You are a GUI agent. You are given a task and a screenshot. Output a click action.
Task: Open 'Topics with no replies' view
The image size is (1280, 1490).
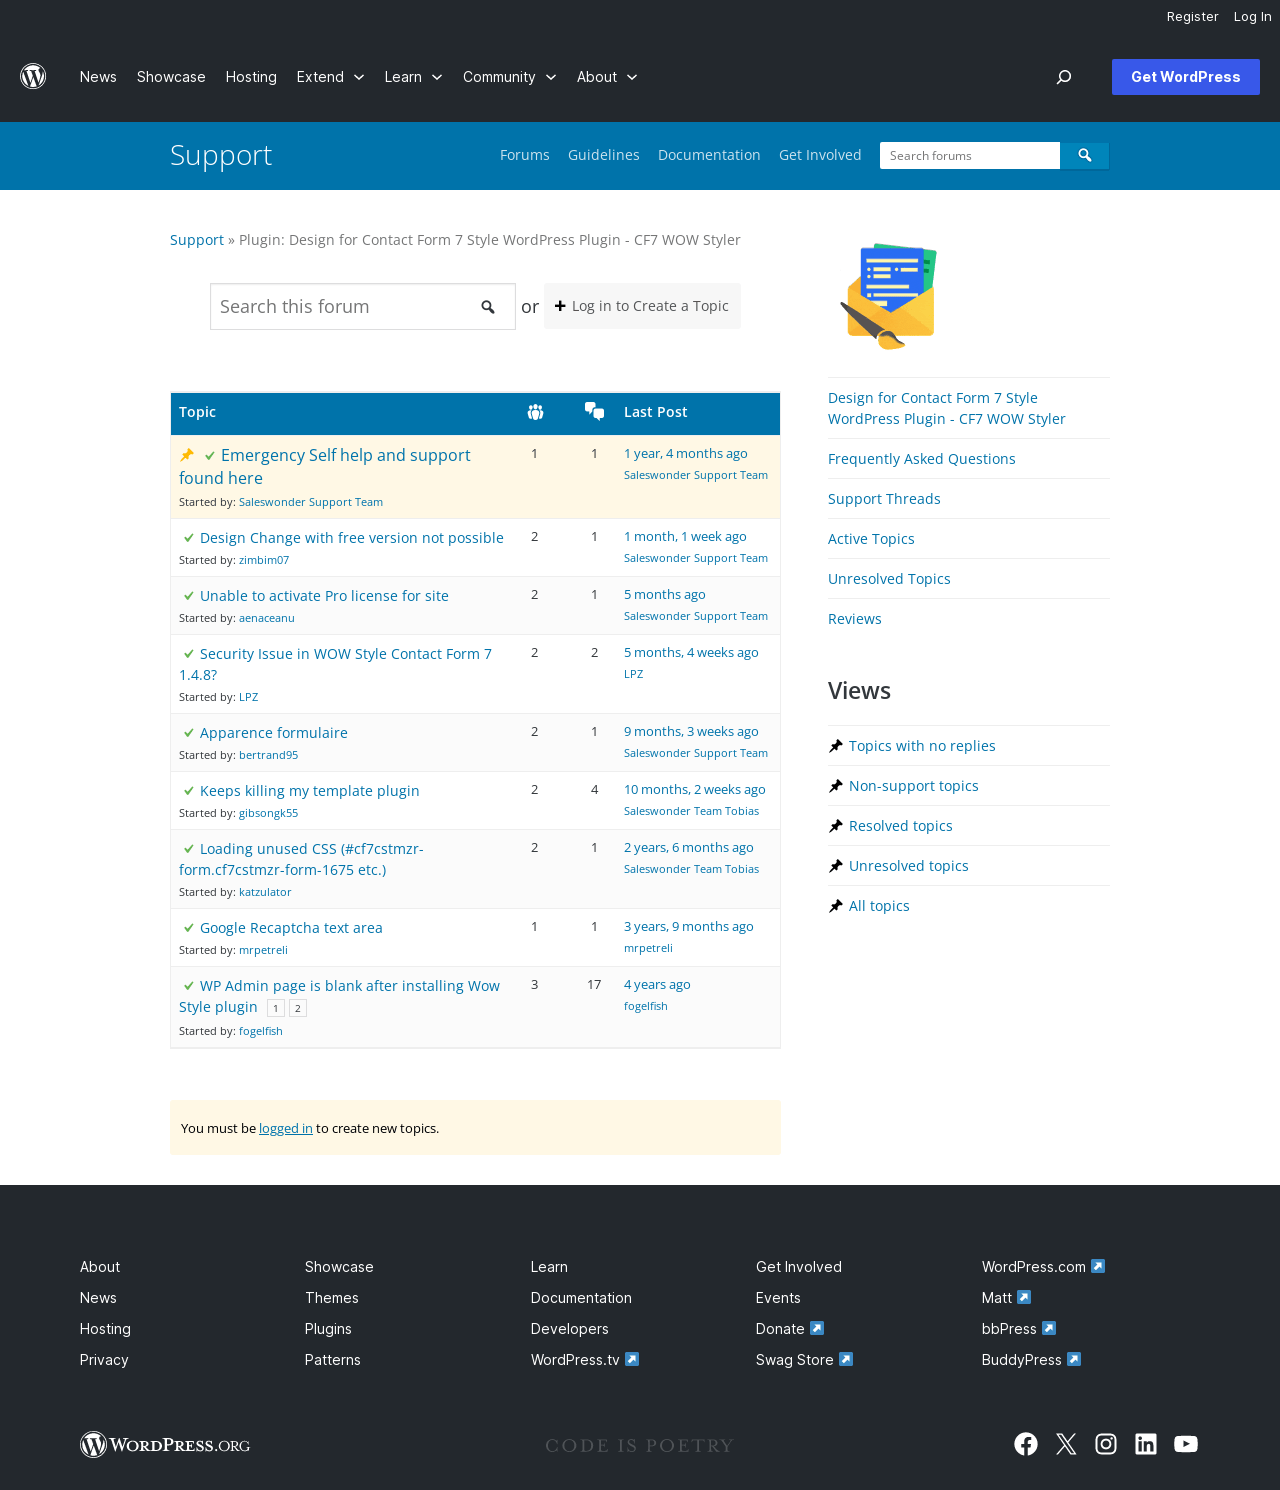pyautogui.click(x=922, y=746)
